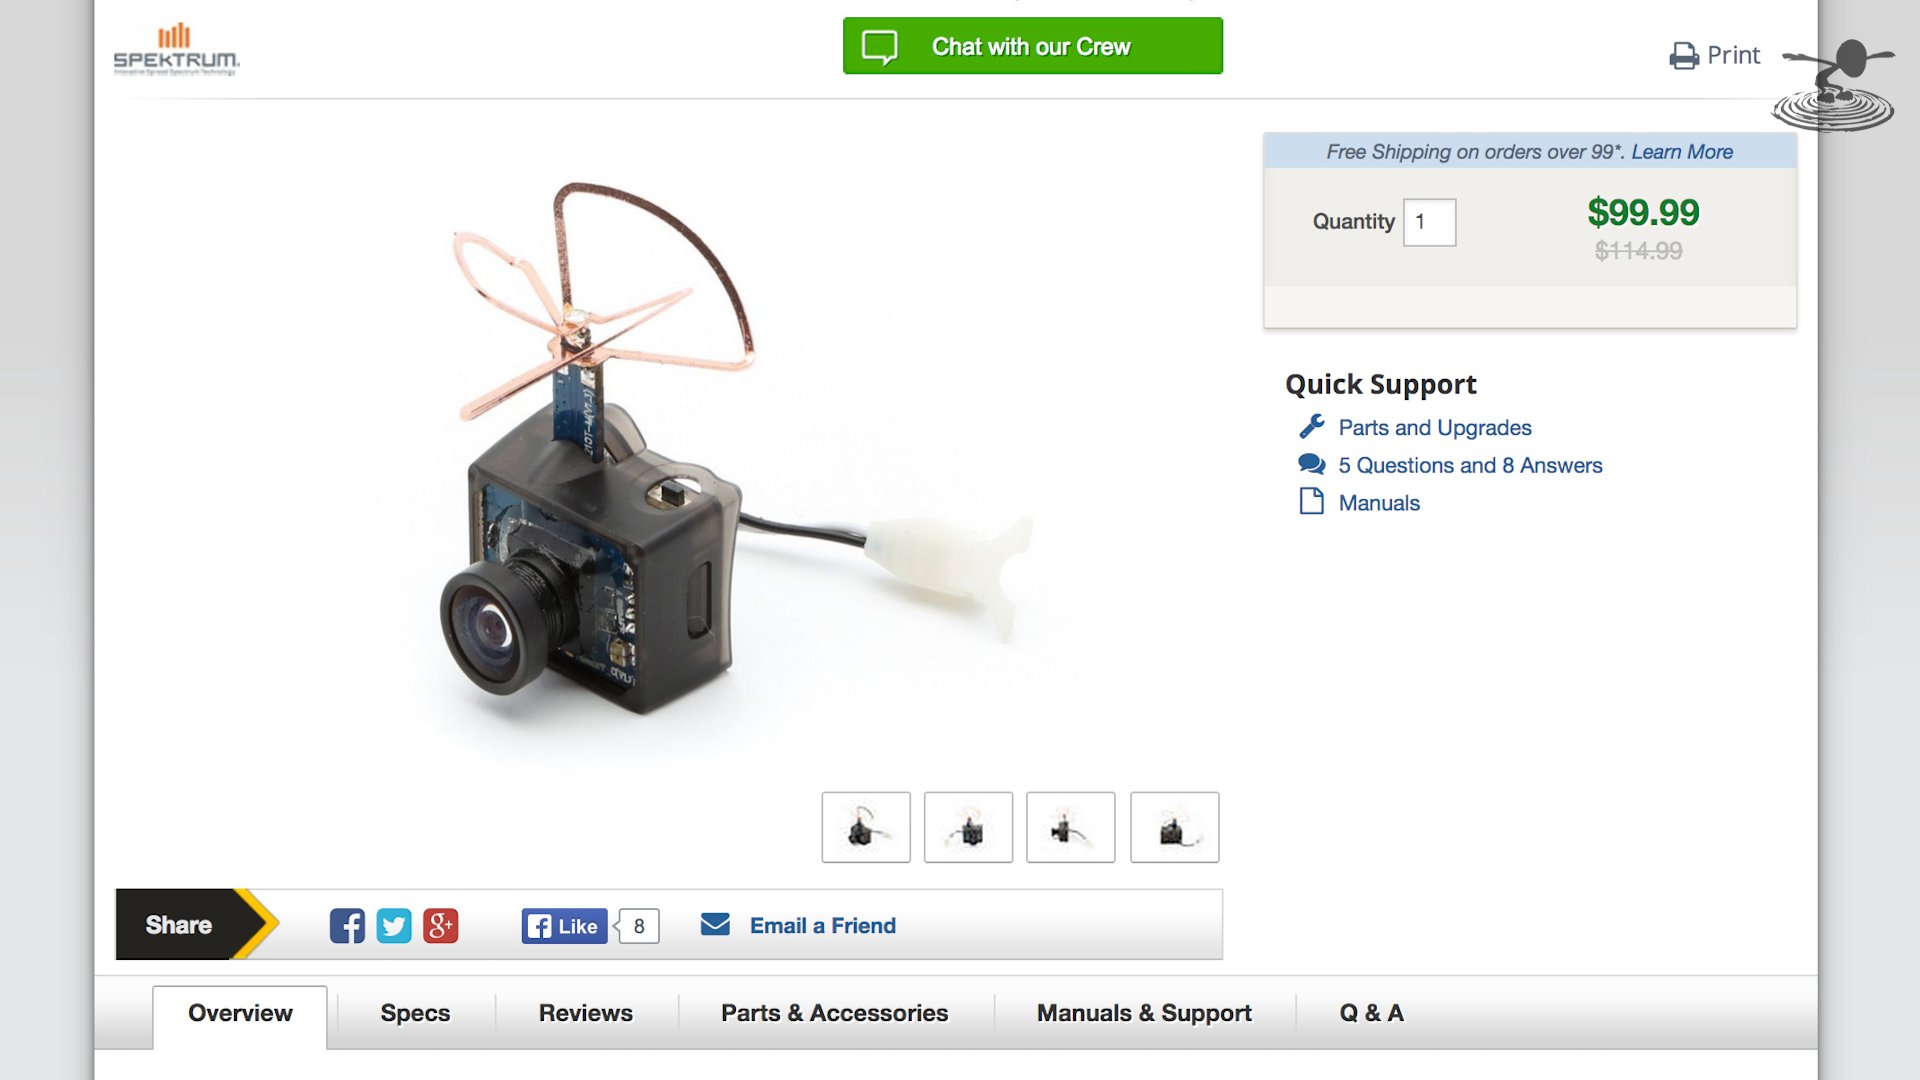Image resolution: width=1920 pixels, height=1080 pixels.
Task: Click the printer icon
Action: [1684, 56]
